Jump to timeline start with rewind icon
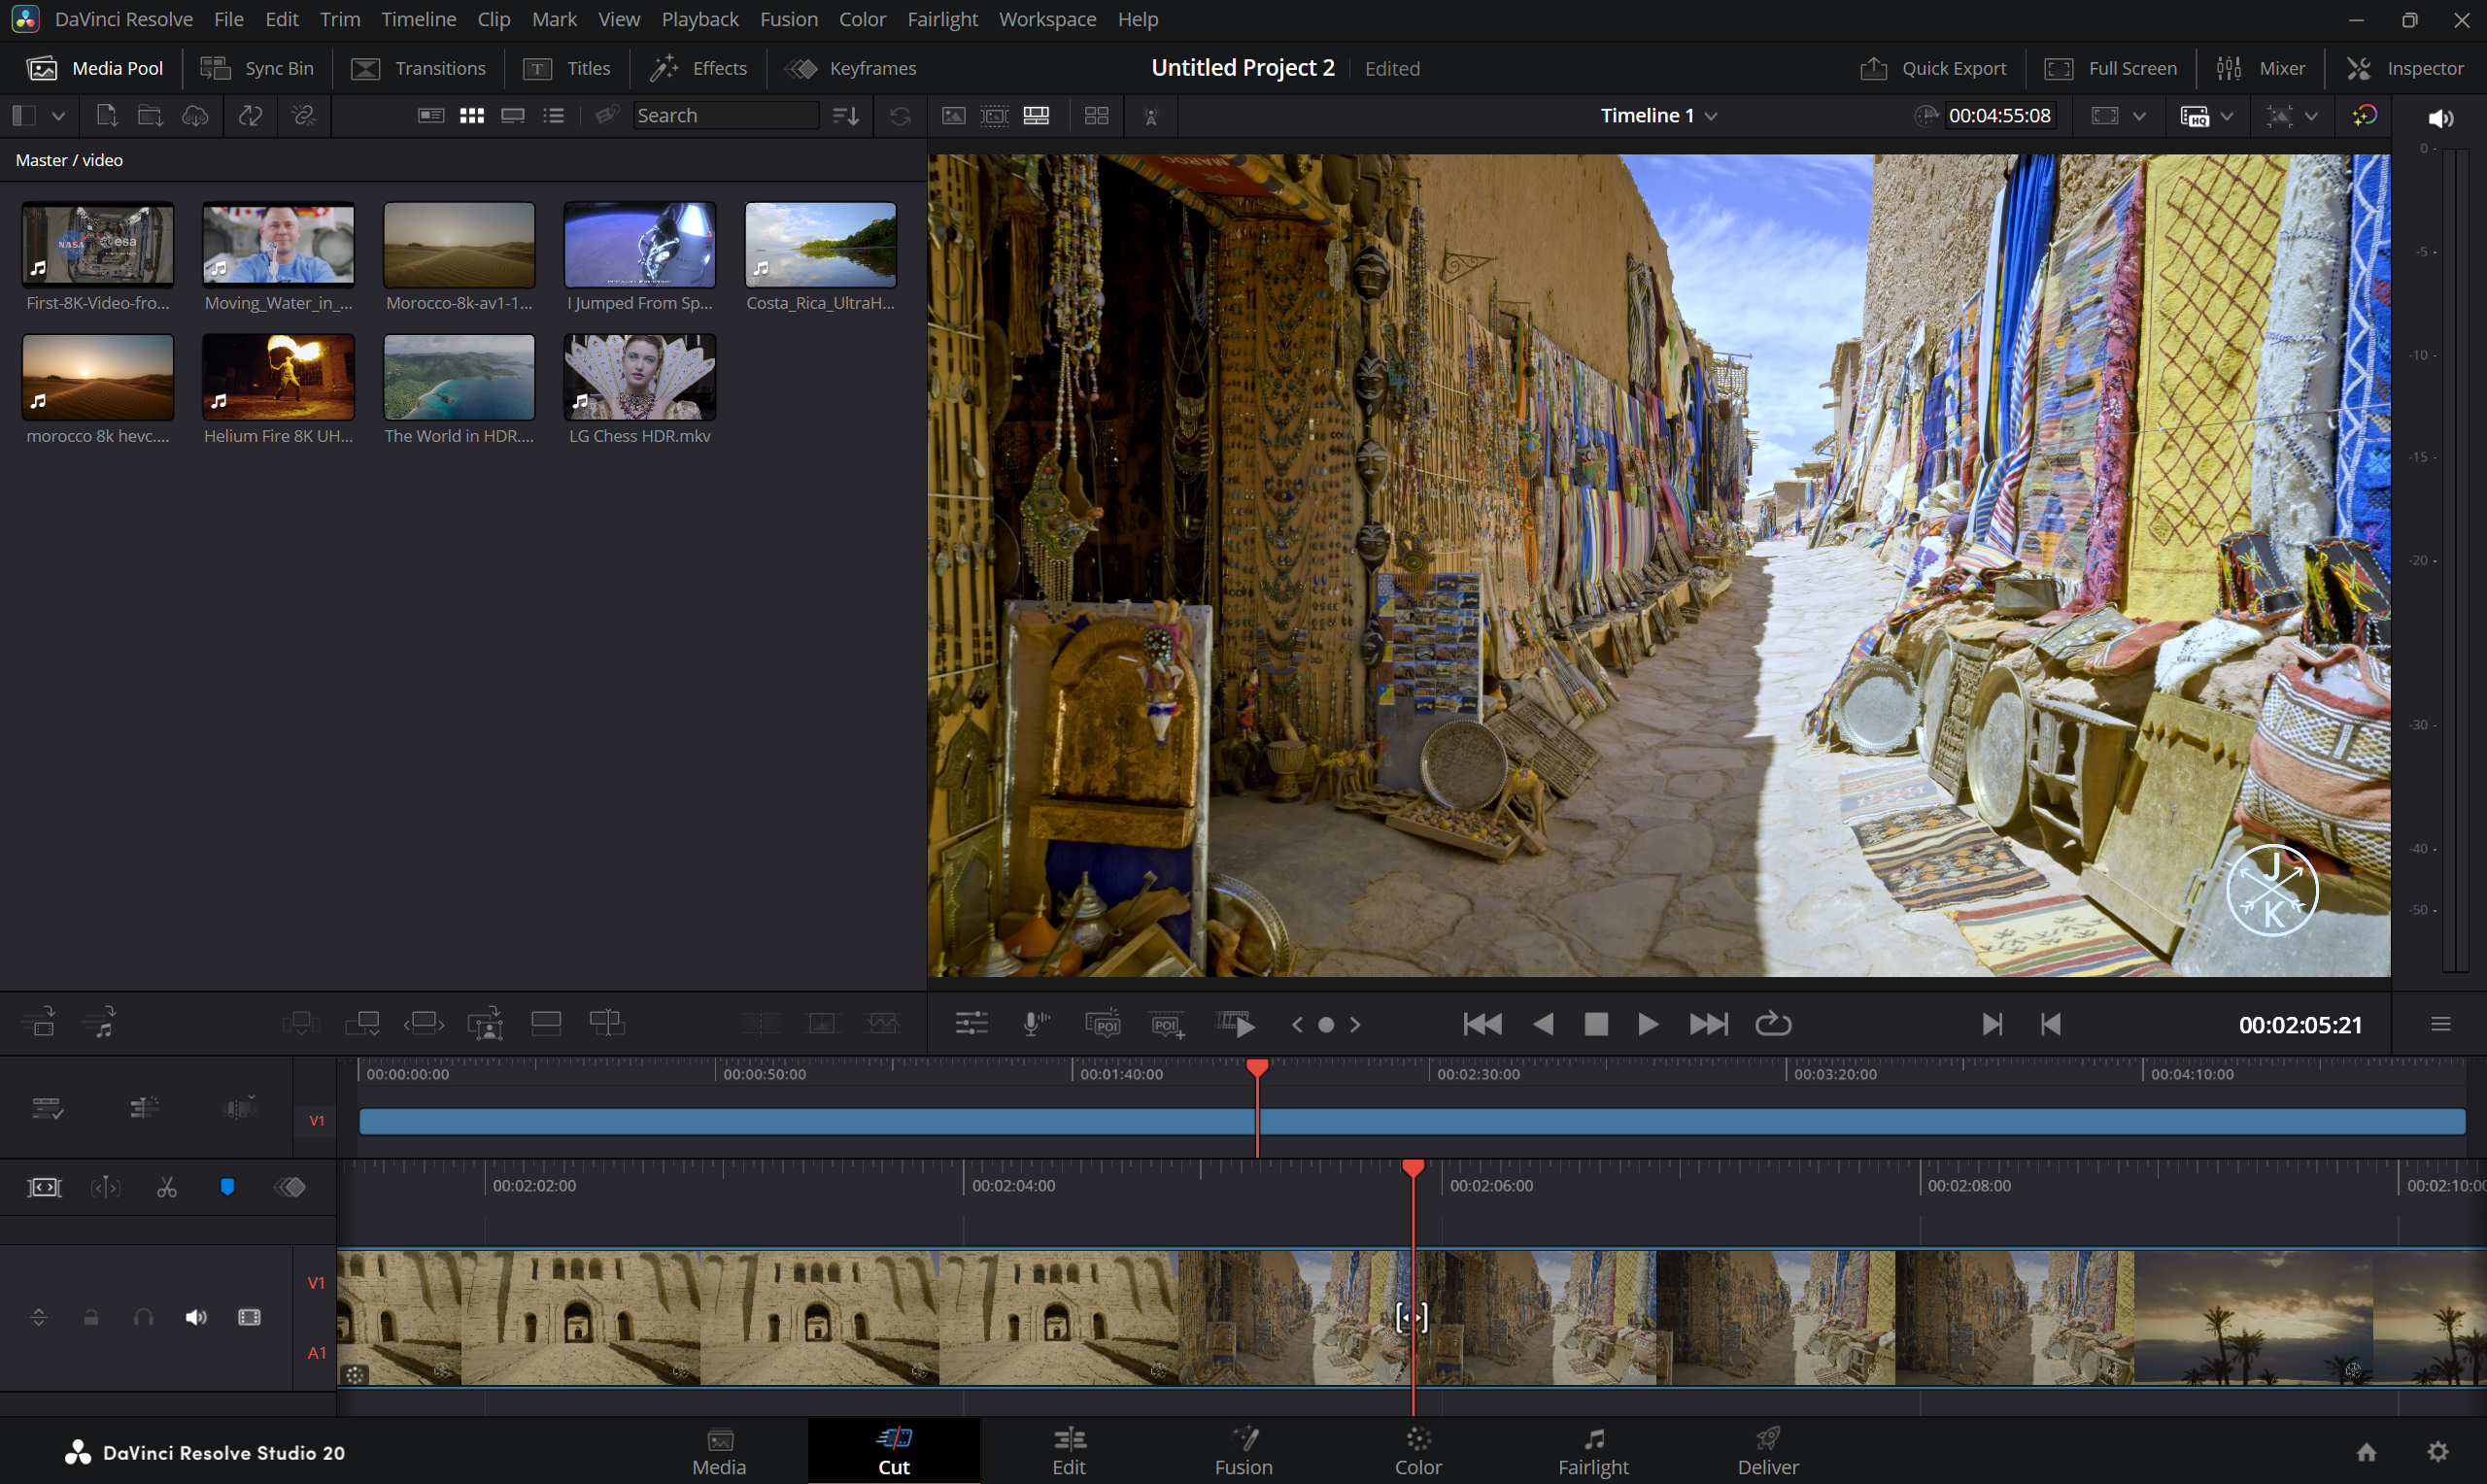The height and width of the screenshot is (1484, 2487). (1482, 1024)
